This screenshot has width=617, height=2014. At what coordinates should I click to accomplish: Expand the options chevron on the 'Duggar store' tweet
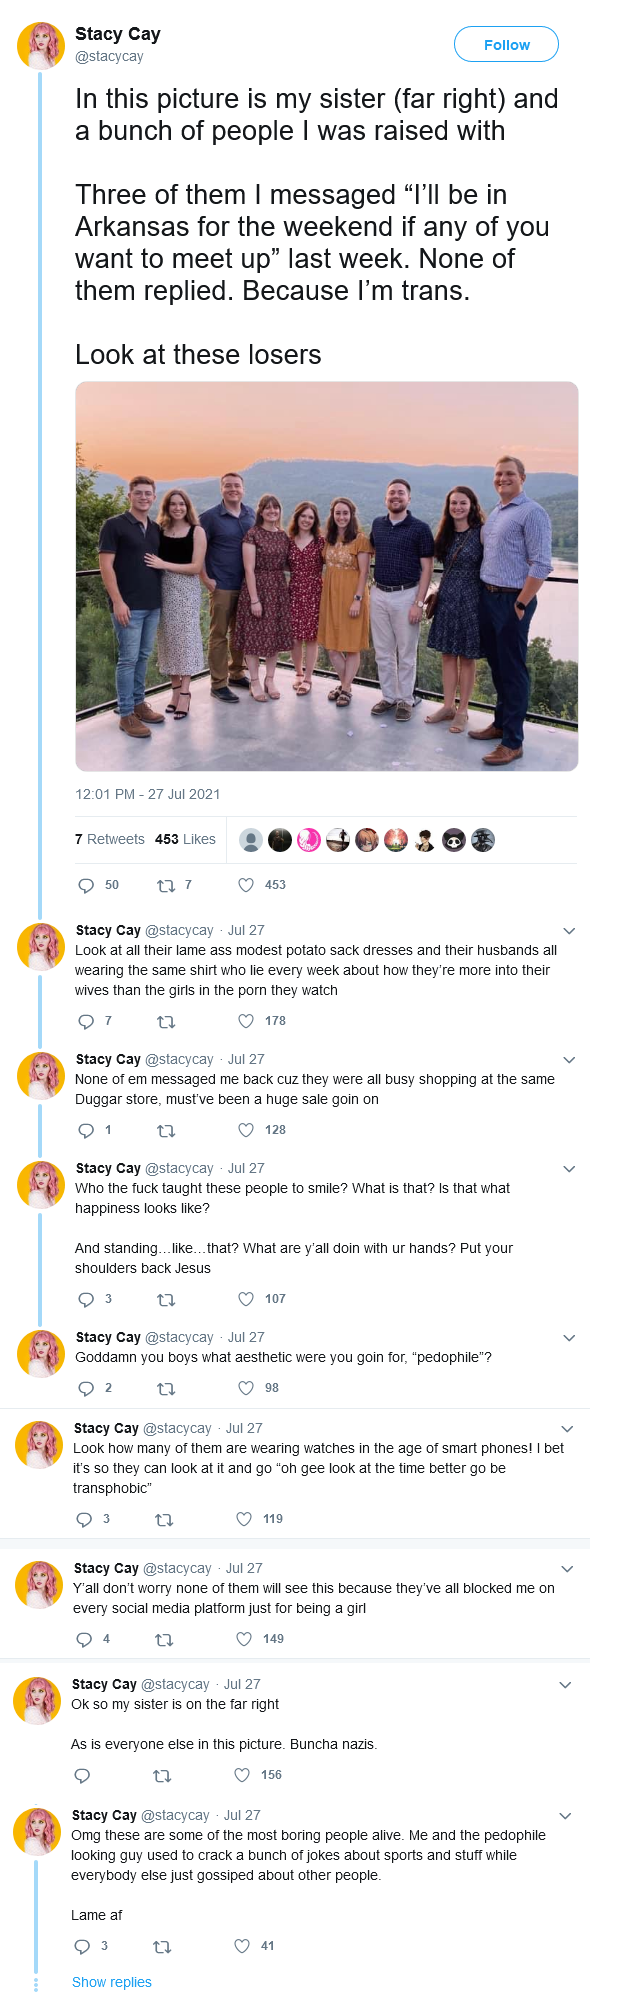click(569, 1060)
